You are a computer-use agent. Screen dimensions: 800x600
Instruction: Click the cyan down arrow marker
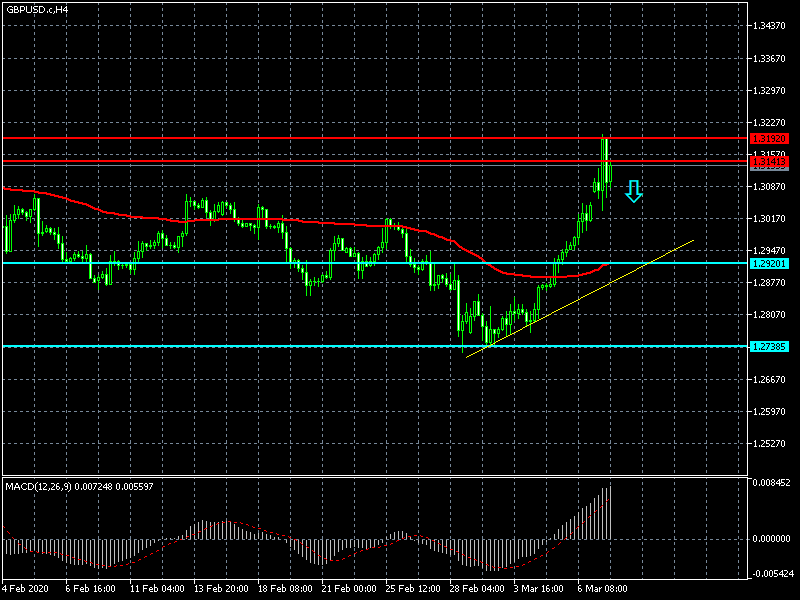click(633, 191)
